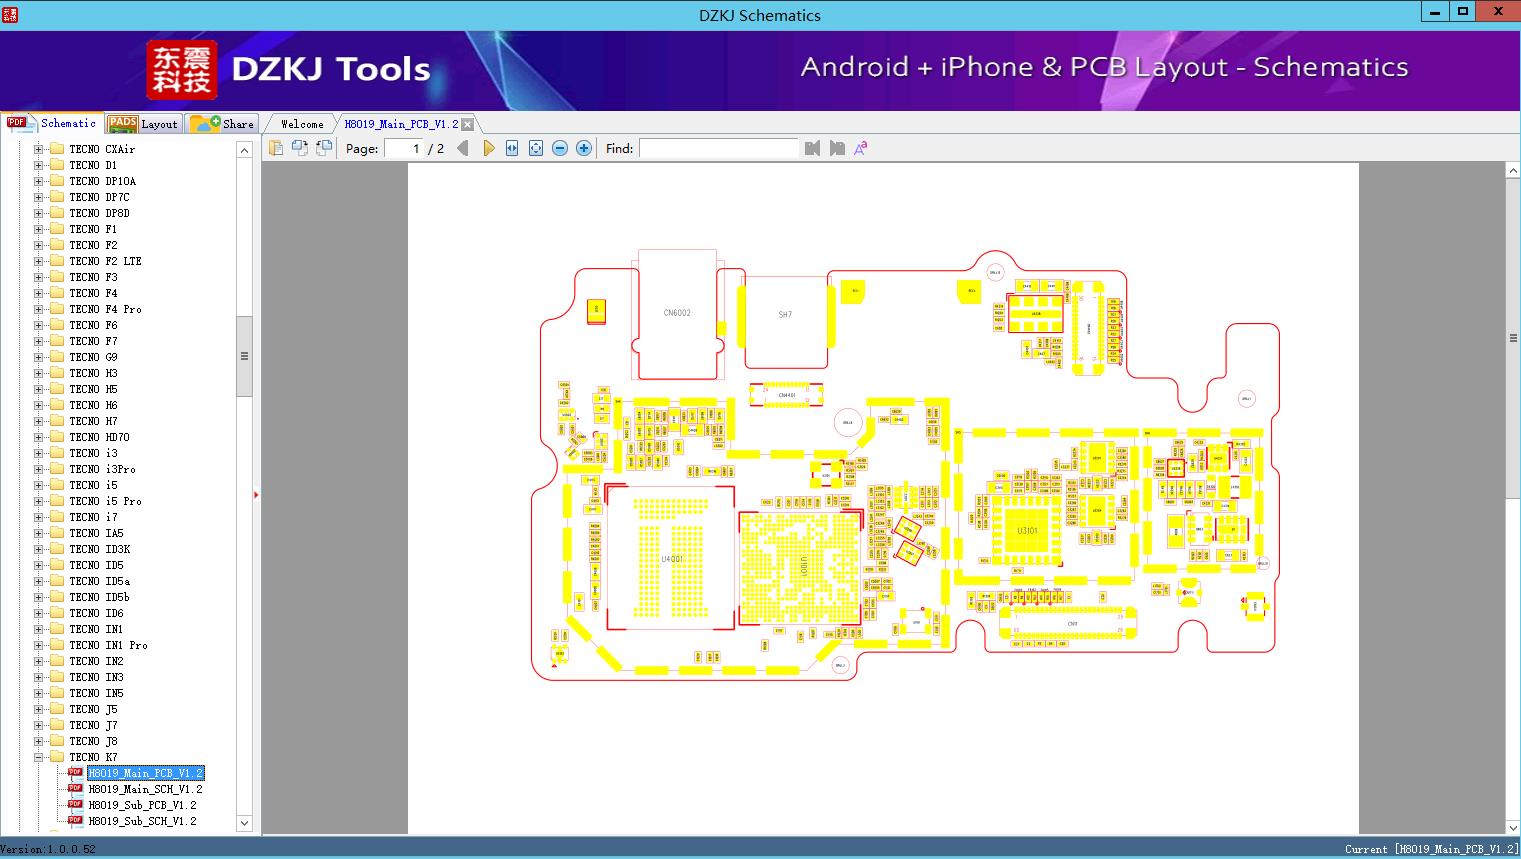Click the tree panel scrollbar thumb
The image size is (1521, 859).
pyautogui.click(x=244, y=356)
